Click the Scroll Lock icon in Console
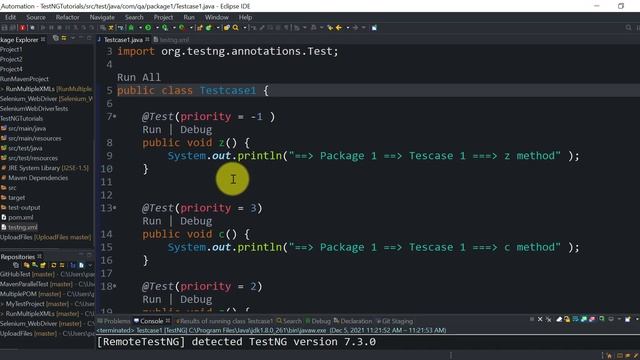The image size is (640, 360). (x=567, y=319)
